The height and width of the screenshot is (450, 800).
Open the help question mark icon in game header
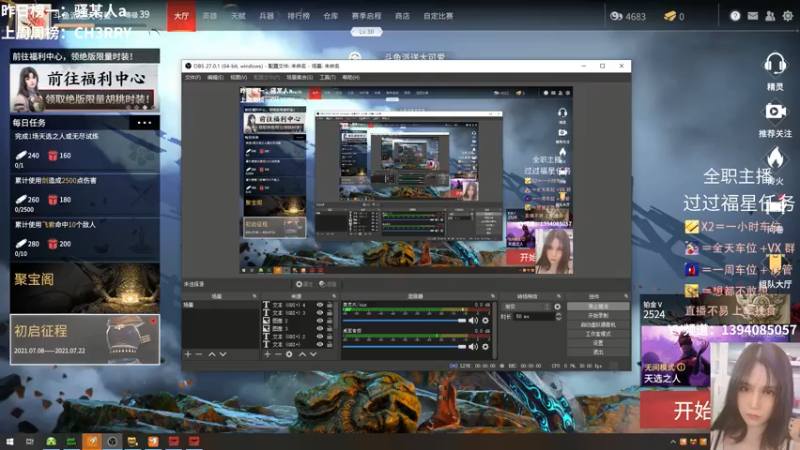click(735, 16)
